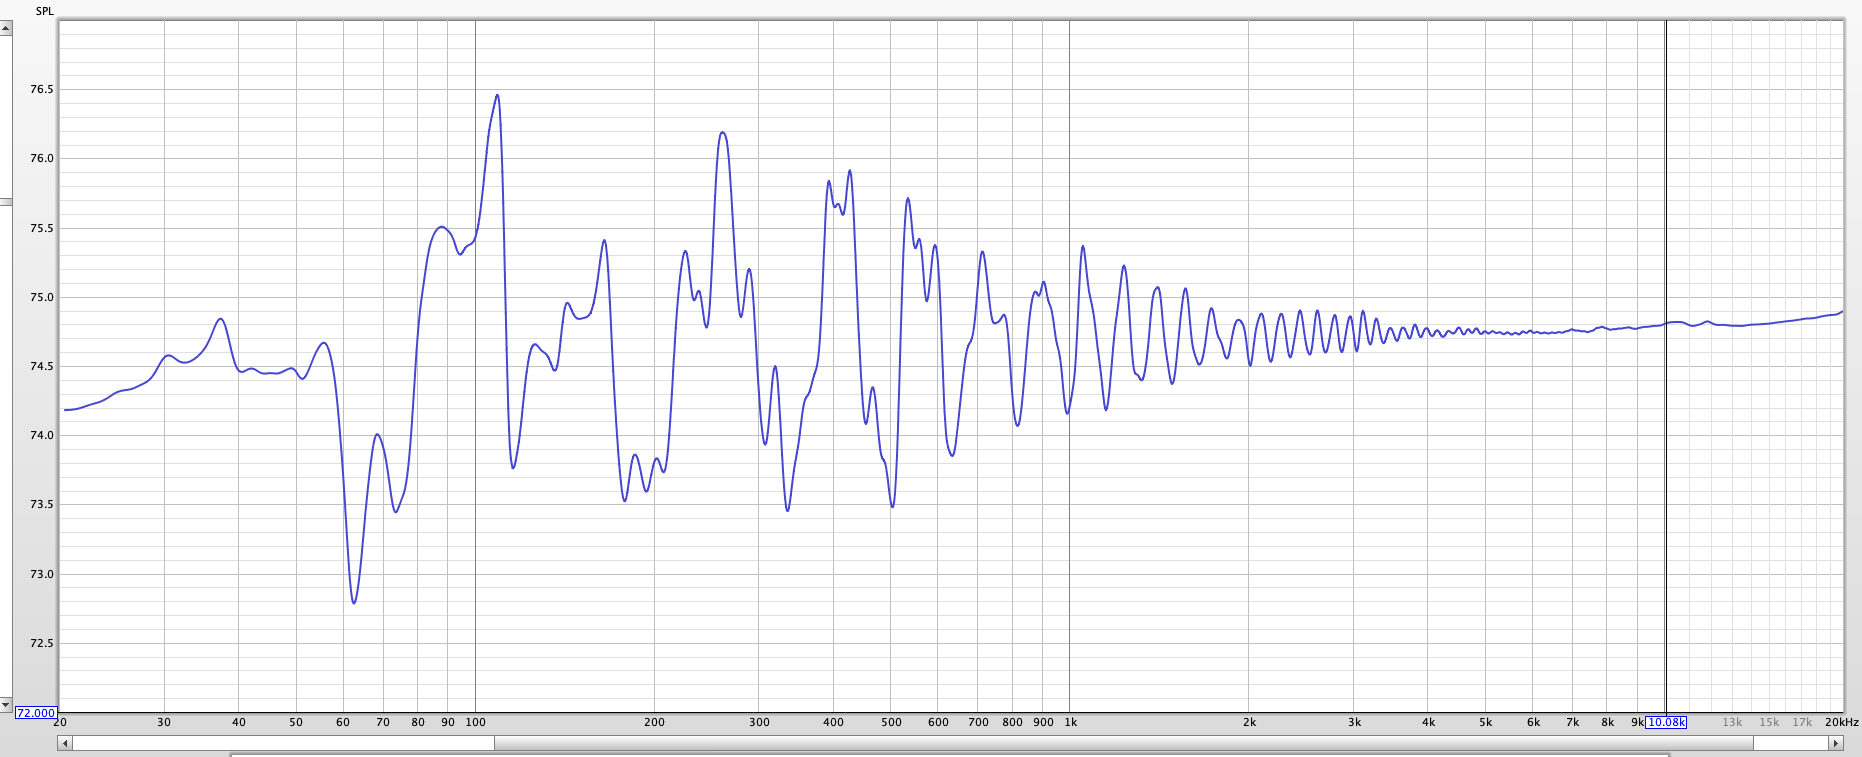This screenshot has height=757, width=1862.
Task: Click the horizontal scrollbar right arrow
Action: point(1836,743)
